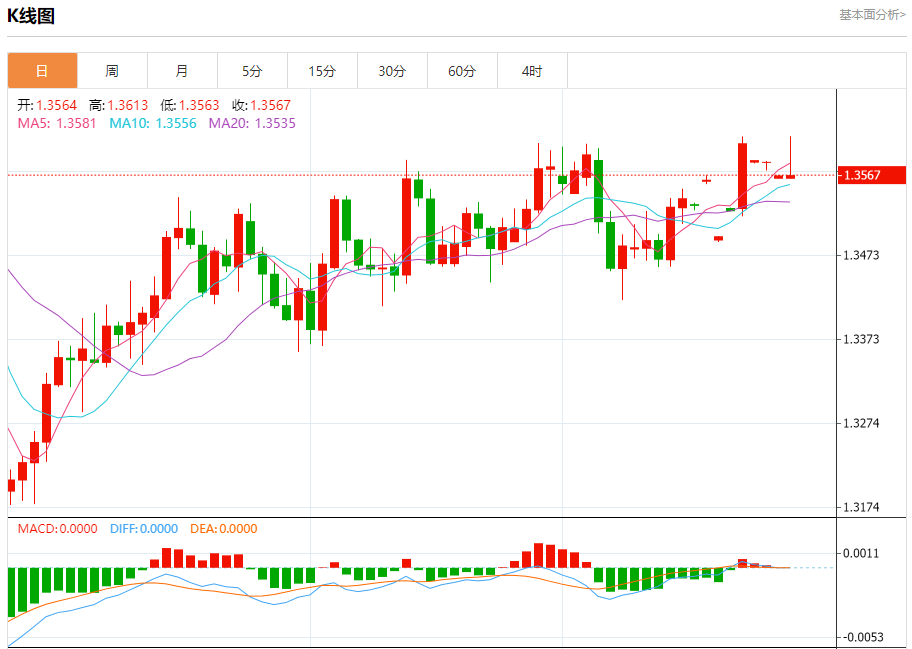Click the red 1.3567 current price tag

(872, 175)
